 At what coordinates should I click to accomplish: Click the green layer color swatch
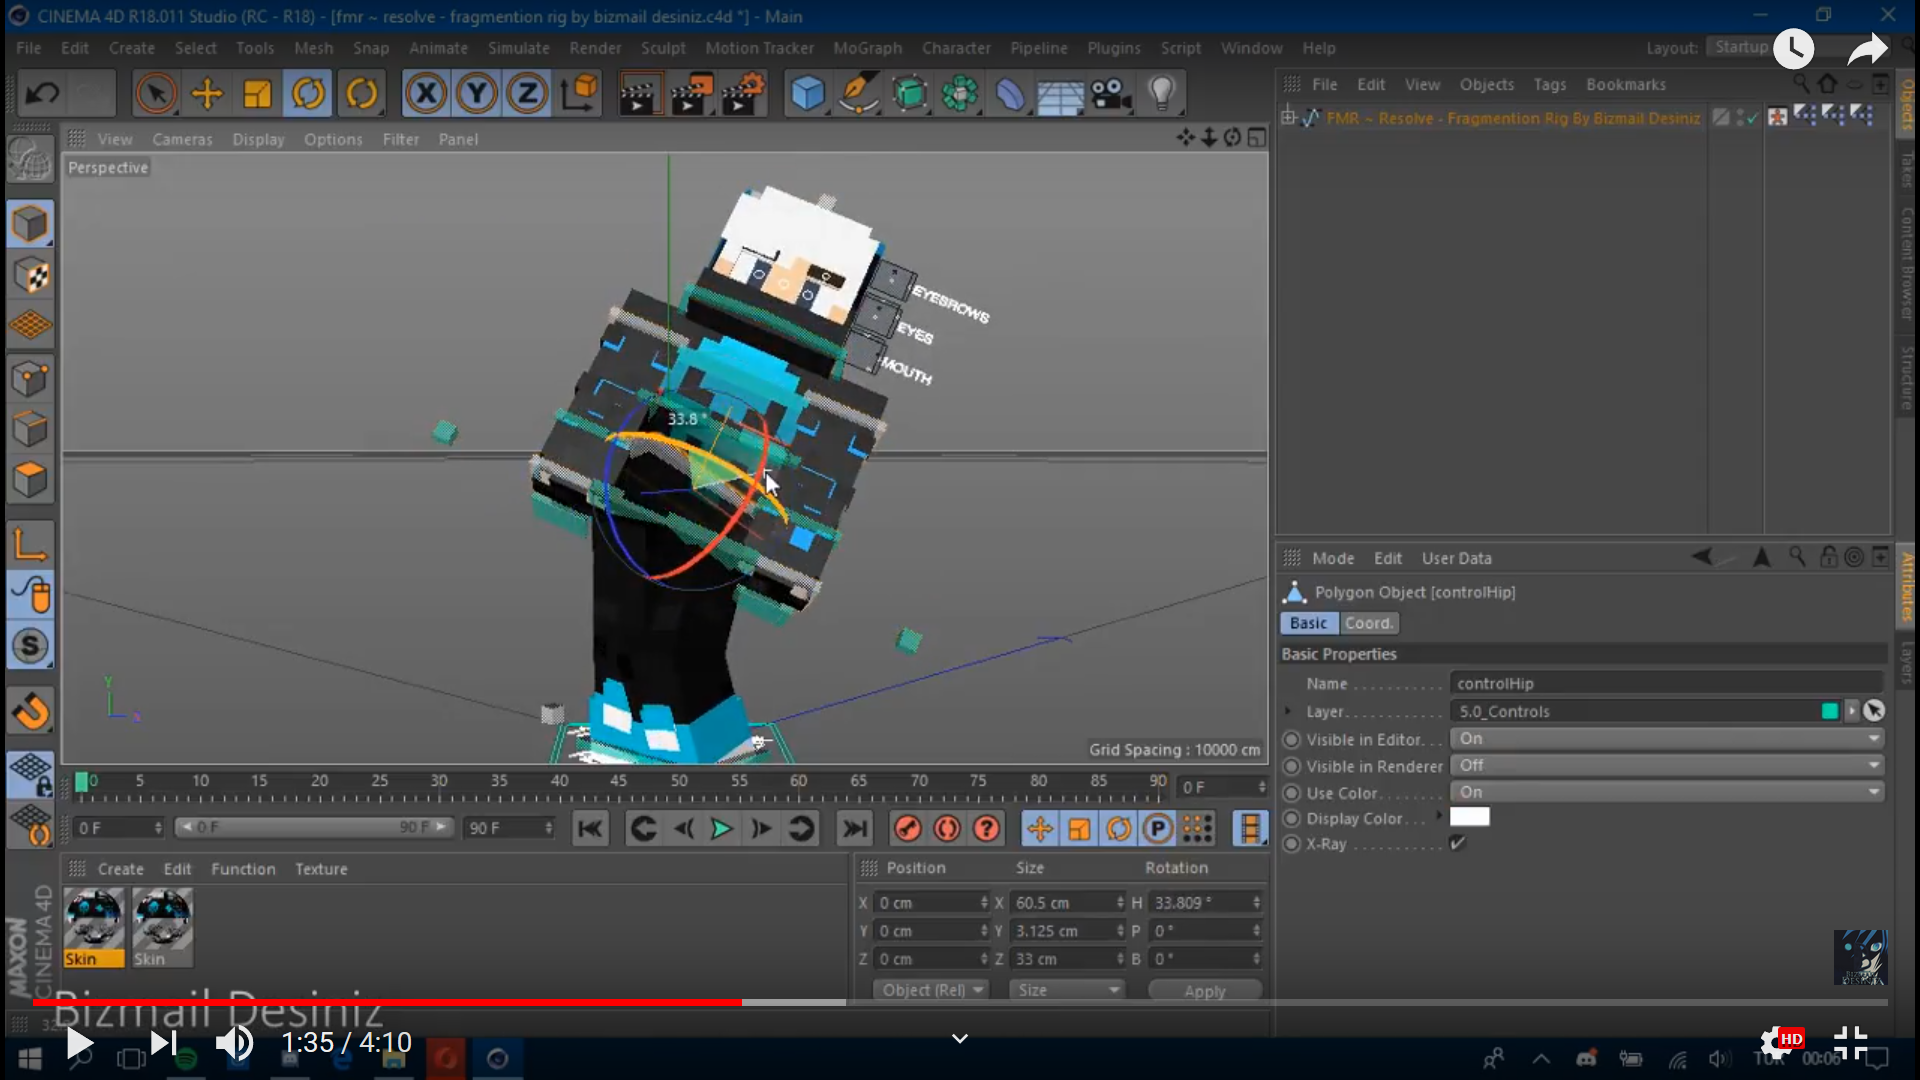[x=1829, y=711]
